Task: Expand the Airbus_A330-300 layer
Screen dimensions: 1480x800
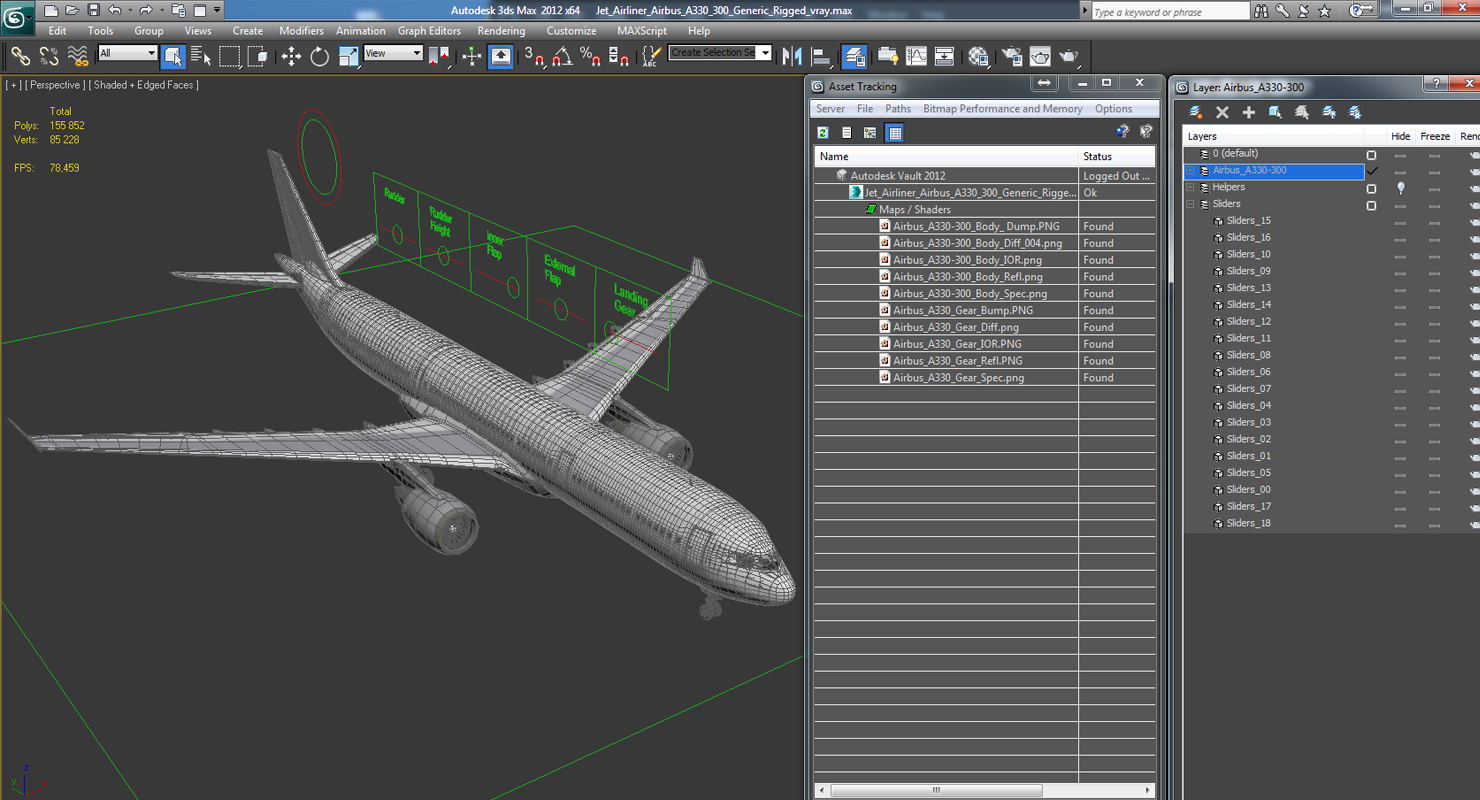Action: pyautogui.click(x=1190, y=171)
